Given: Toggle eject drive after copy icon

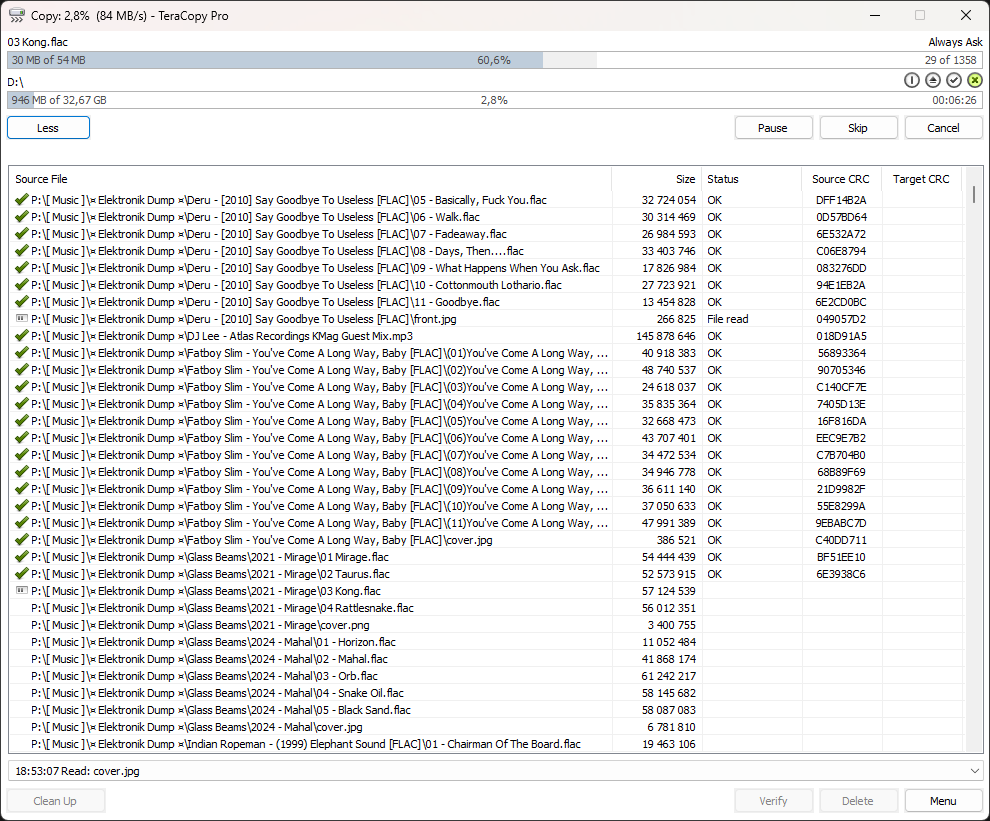Looking at the screenshot, I should point(933,80).
